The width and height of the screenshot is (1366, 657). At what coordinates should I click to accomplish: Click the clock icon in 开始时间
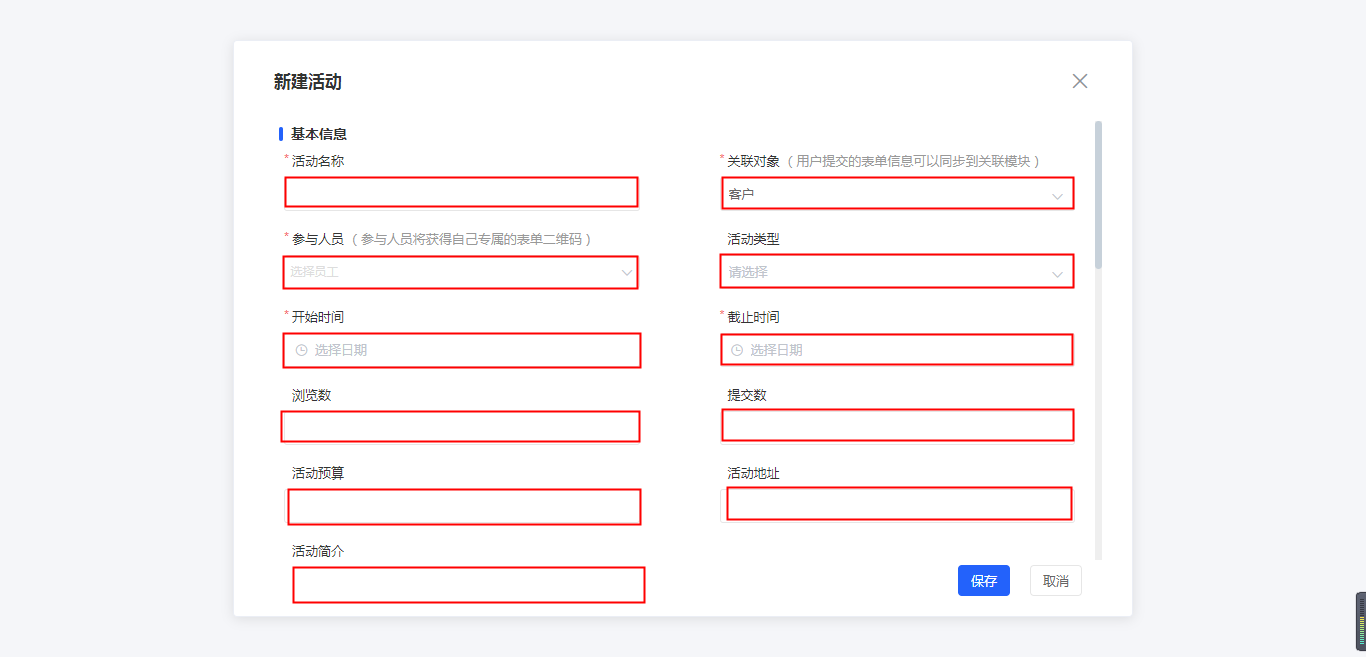(301, 350)
